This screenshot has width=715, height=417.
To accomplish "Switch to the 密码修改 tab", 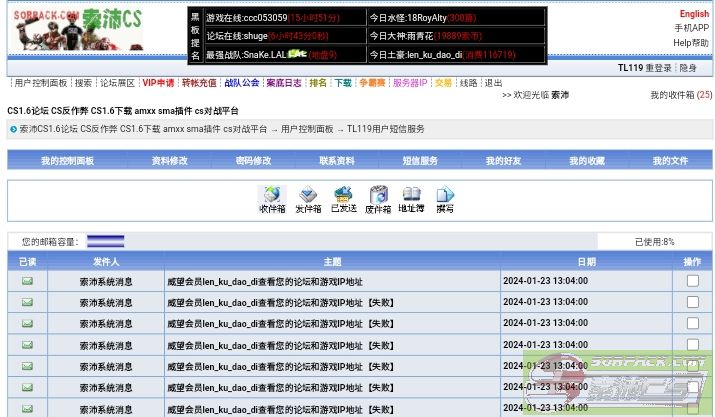I will 253,160.
